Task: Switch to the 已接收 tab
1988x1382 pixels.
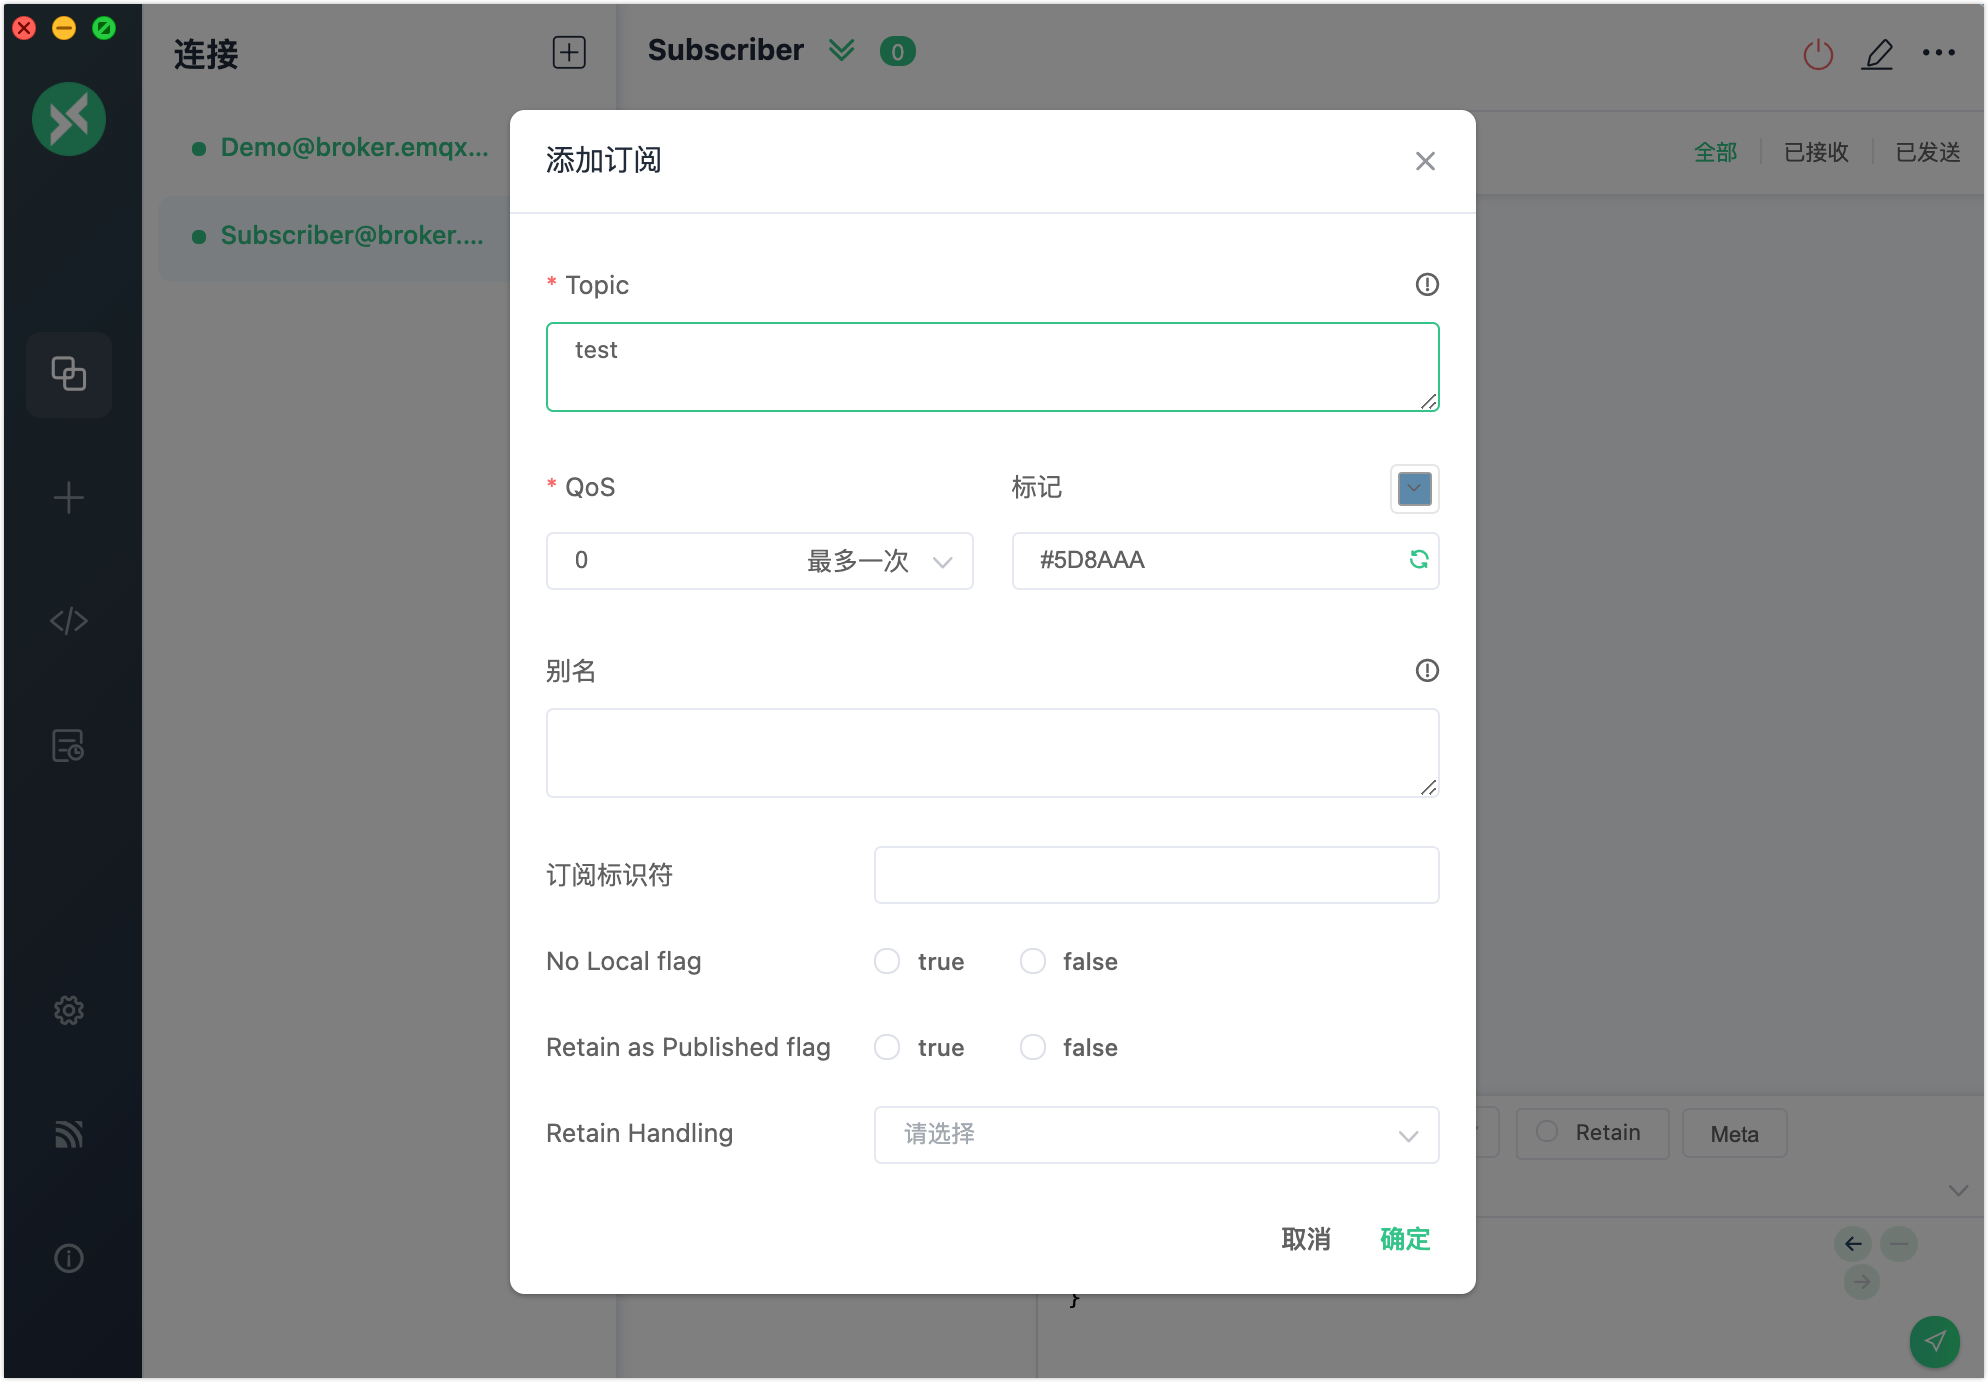Action: pyautogui.click(x=1815, y=152)
